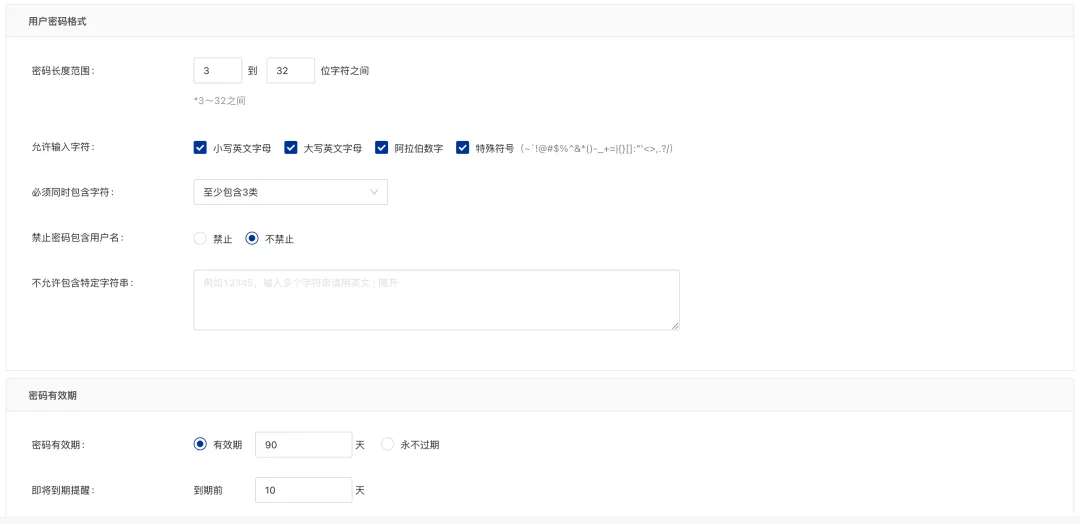Toggle the 特殊符号 checkbox
The image size is (1080, 524).
point(463,147)
